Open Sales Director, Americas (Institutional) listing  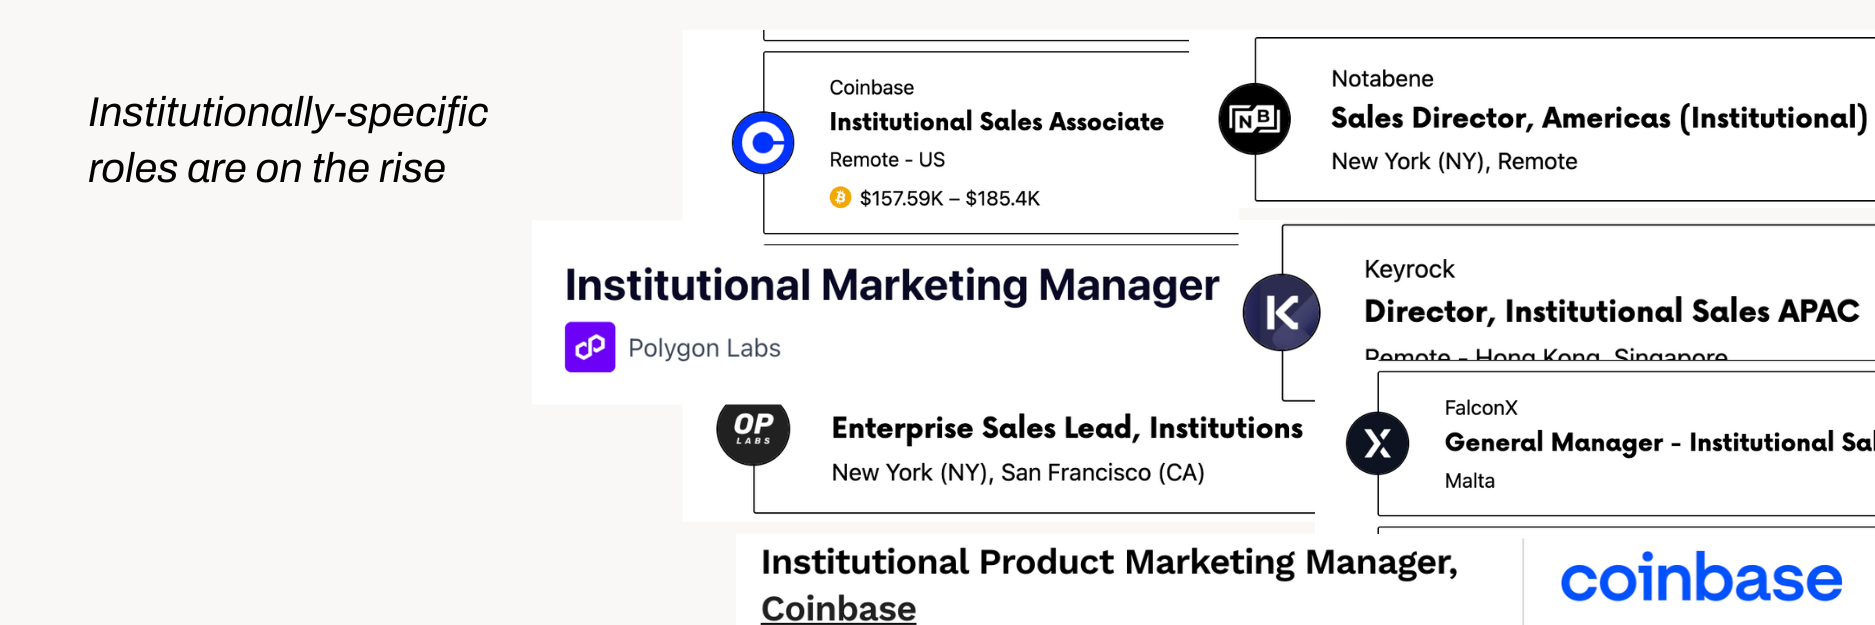click(1598, 118)
